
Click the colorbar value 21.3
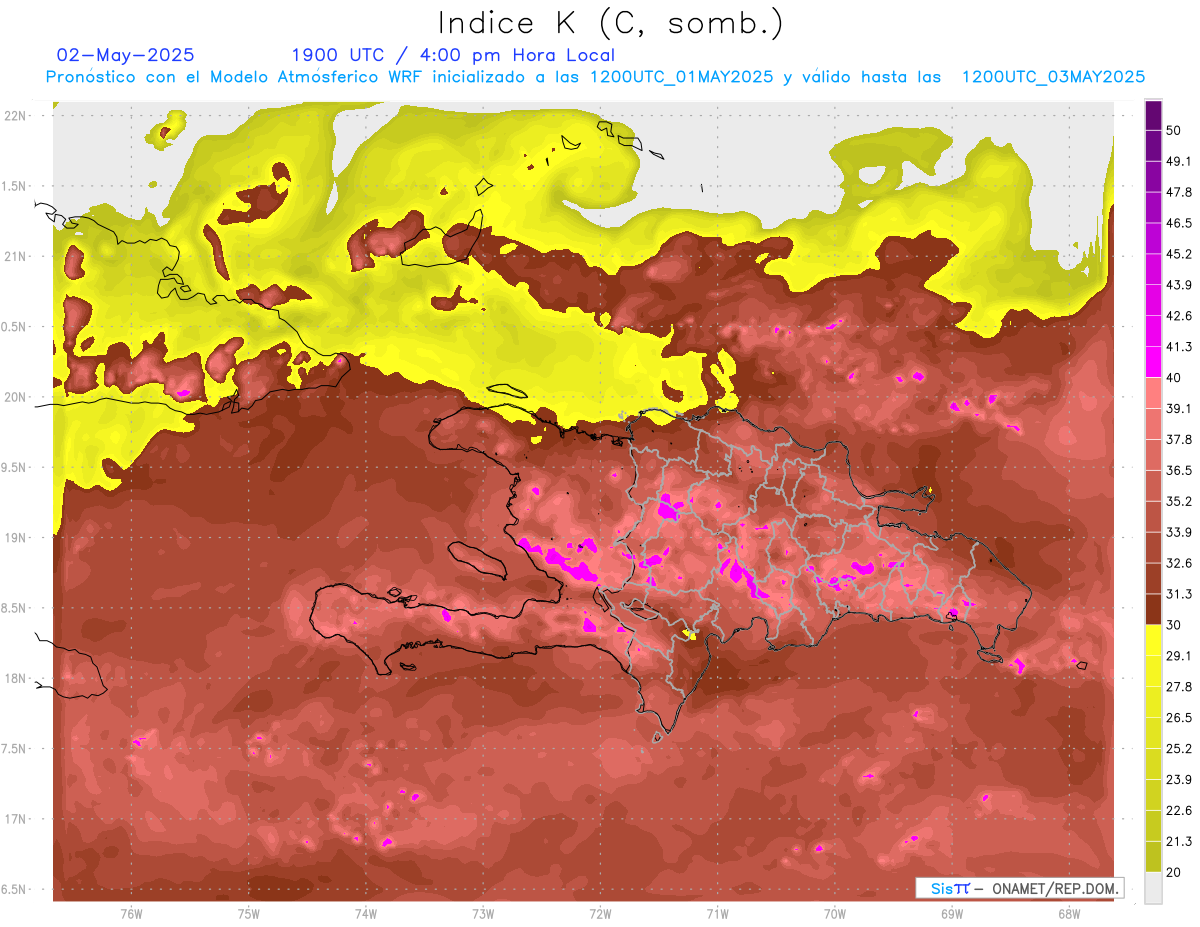1178,842
